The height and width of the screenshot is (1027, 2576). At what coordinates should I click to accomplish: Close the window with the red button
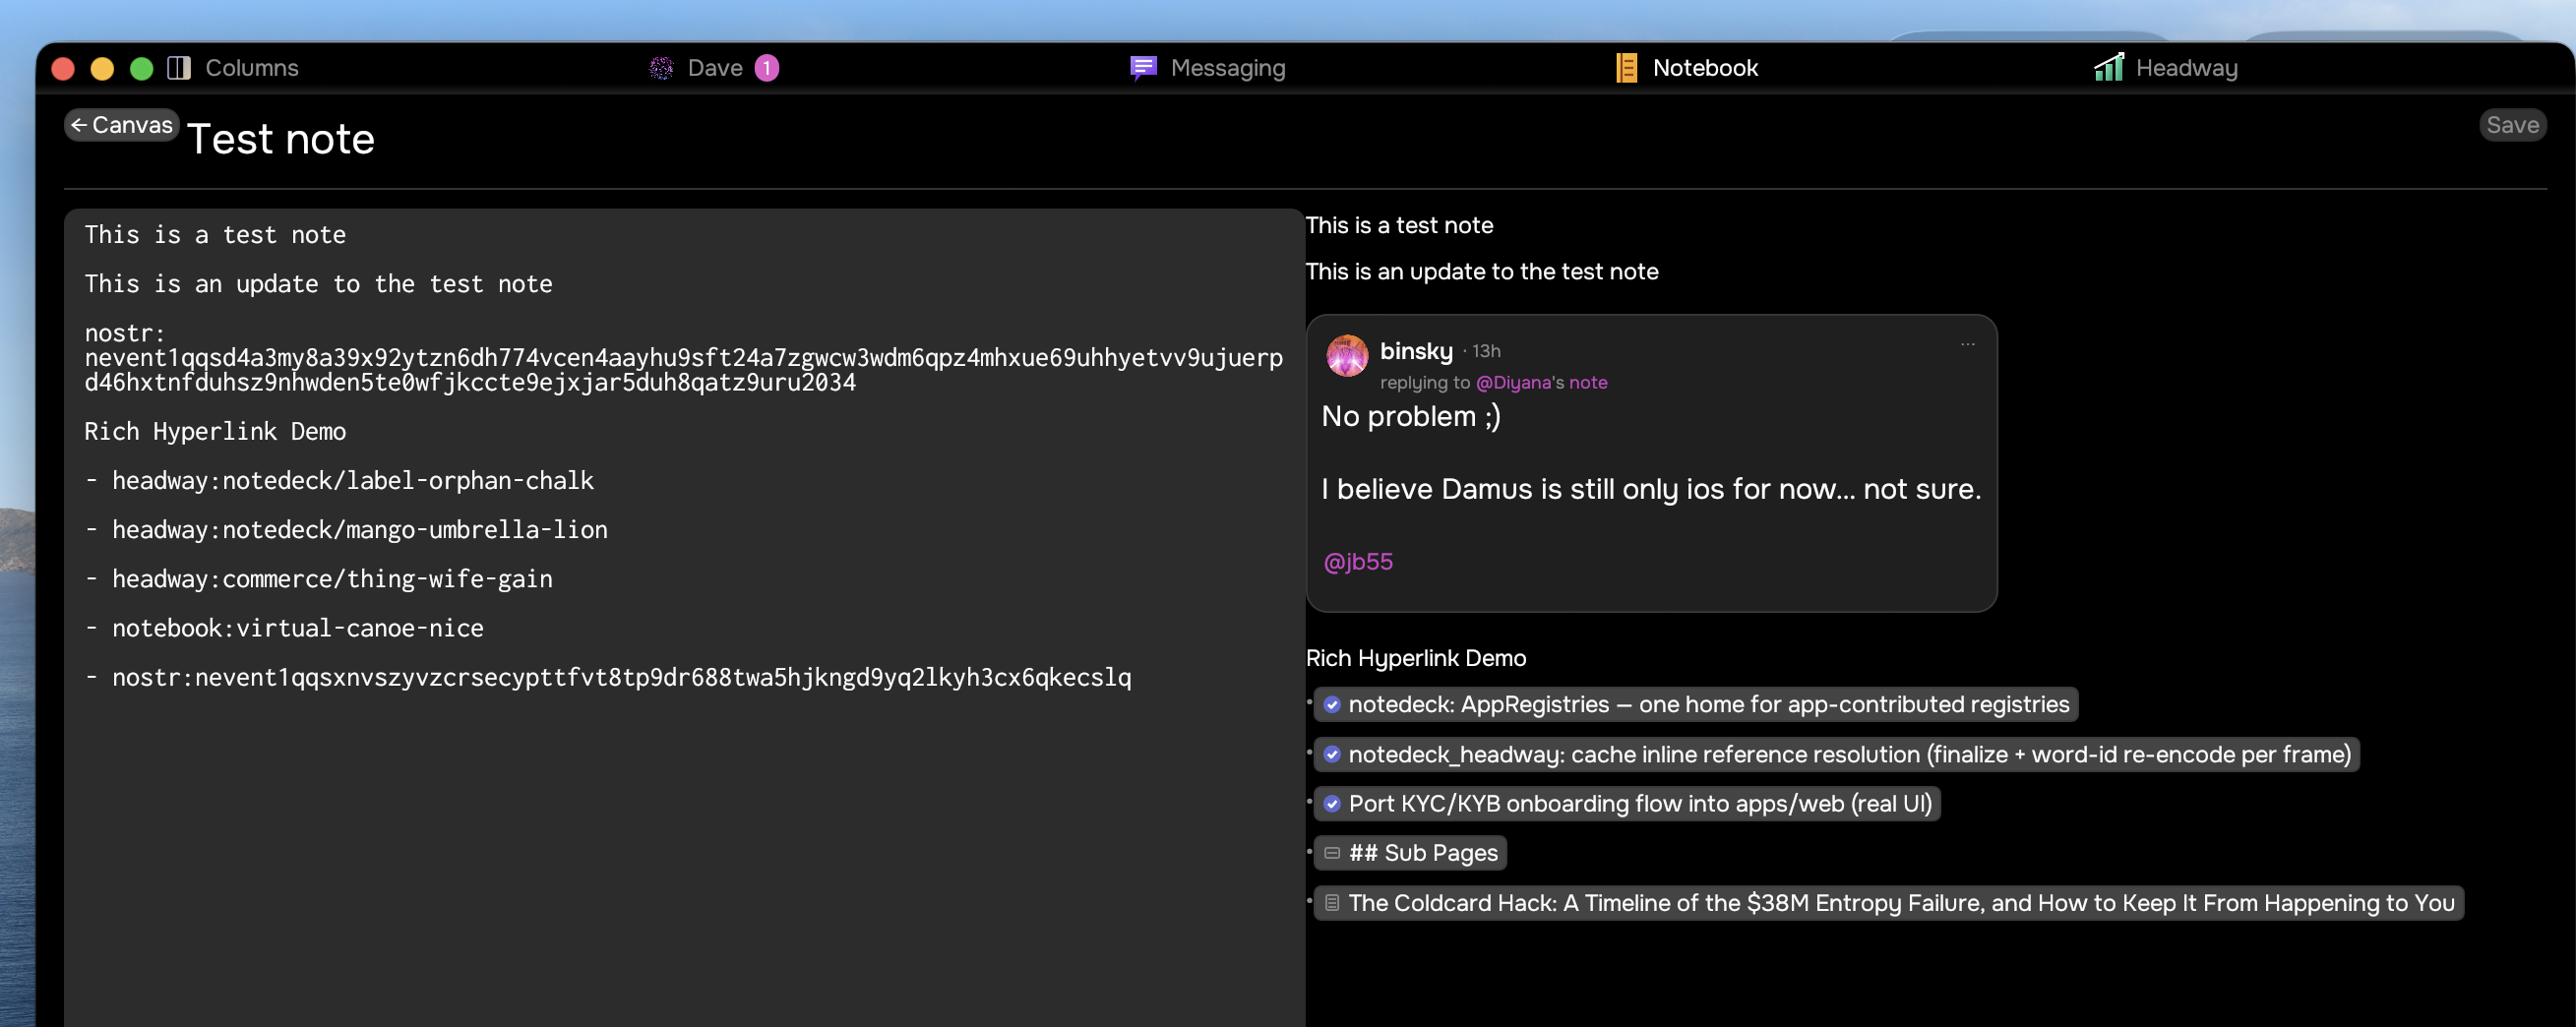click(x=63, y=68)
